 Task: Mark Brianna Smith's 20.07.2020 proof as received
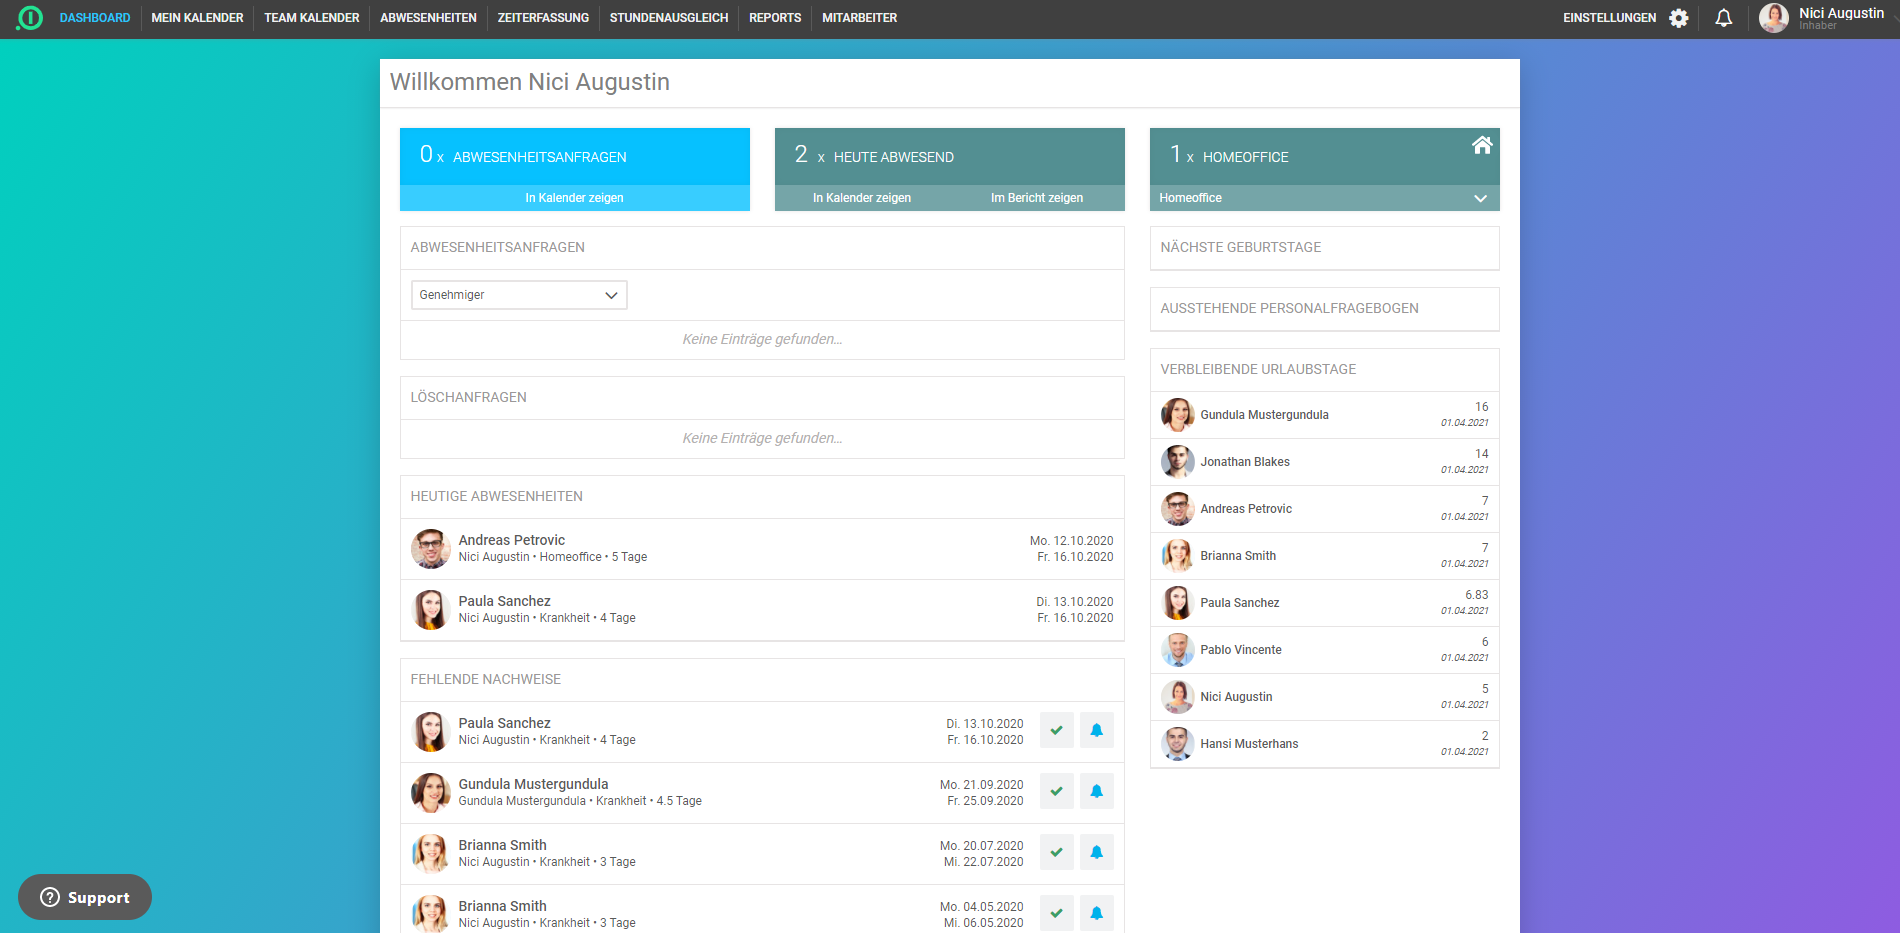1056,852
